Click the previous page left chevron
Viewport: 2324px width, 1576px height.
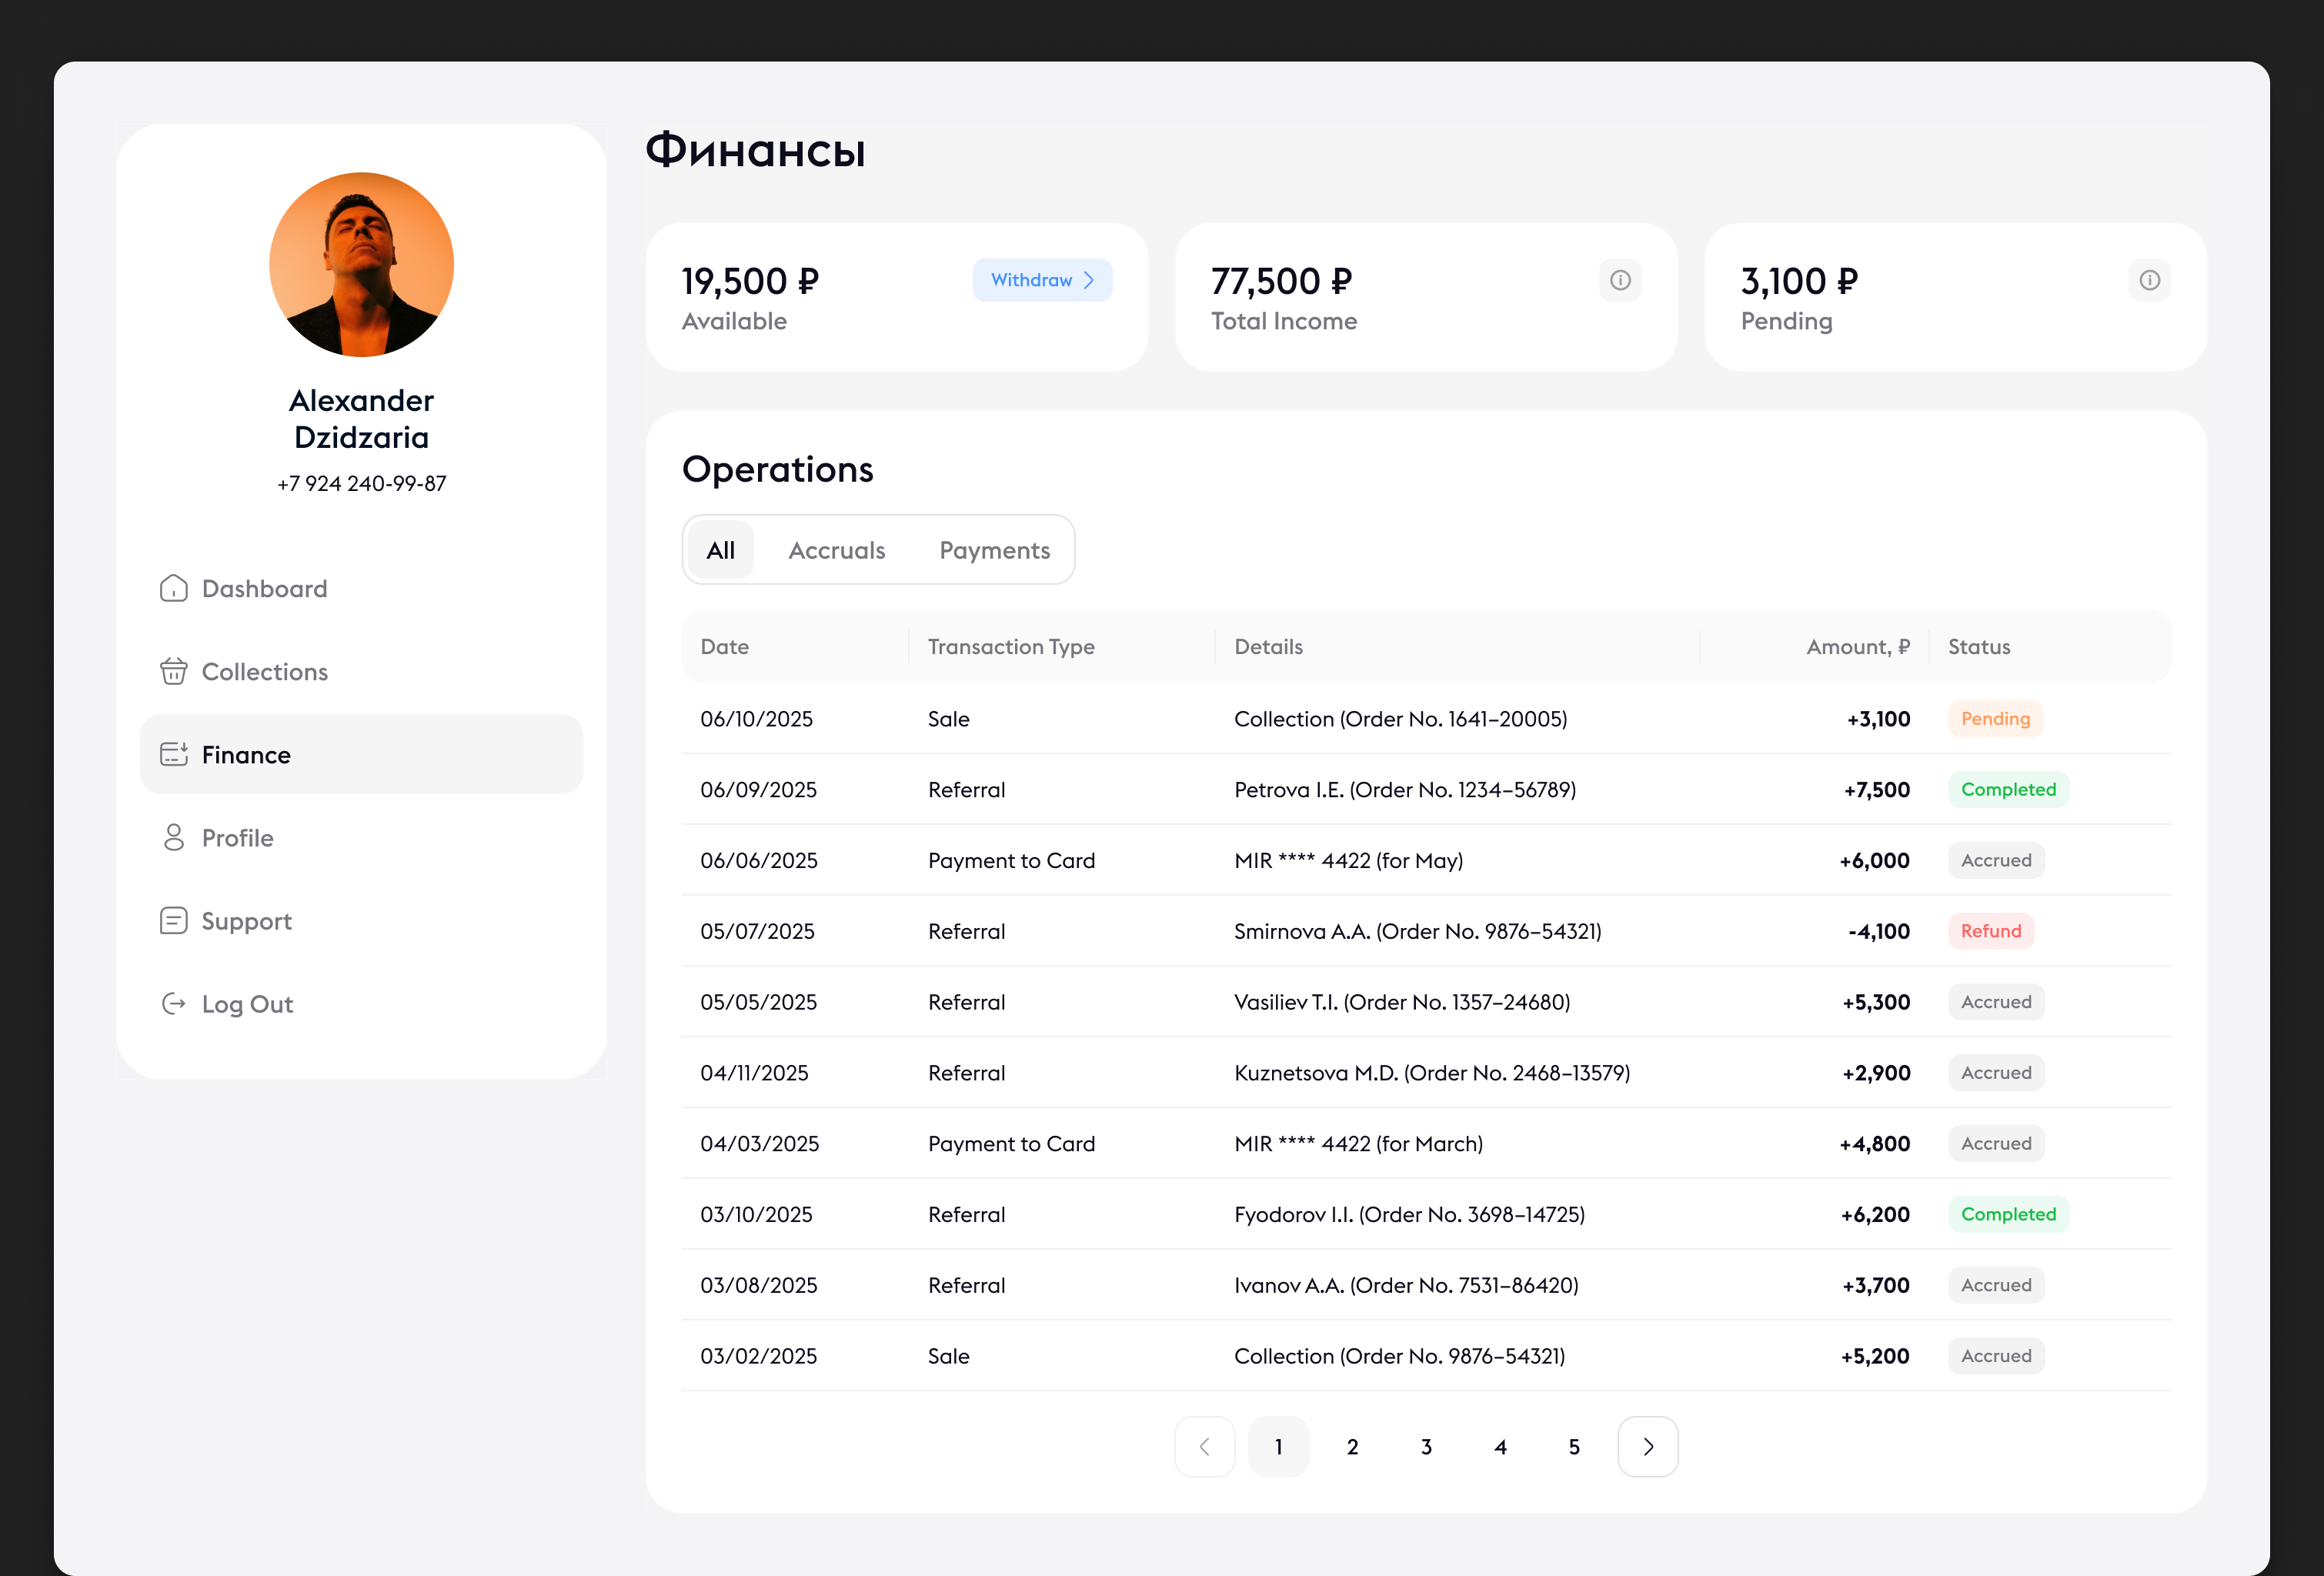pyautogui.click(x=1204, y=1446)
